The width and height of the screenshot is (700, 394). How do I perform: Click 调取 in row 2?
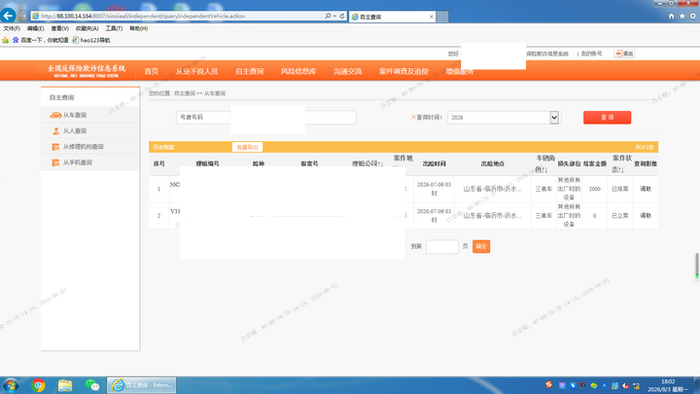[x=646, y=216]
